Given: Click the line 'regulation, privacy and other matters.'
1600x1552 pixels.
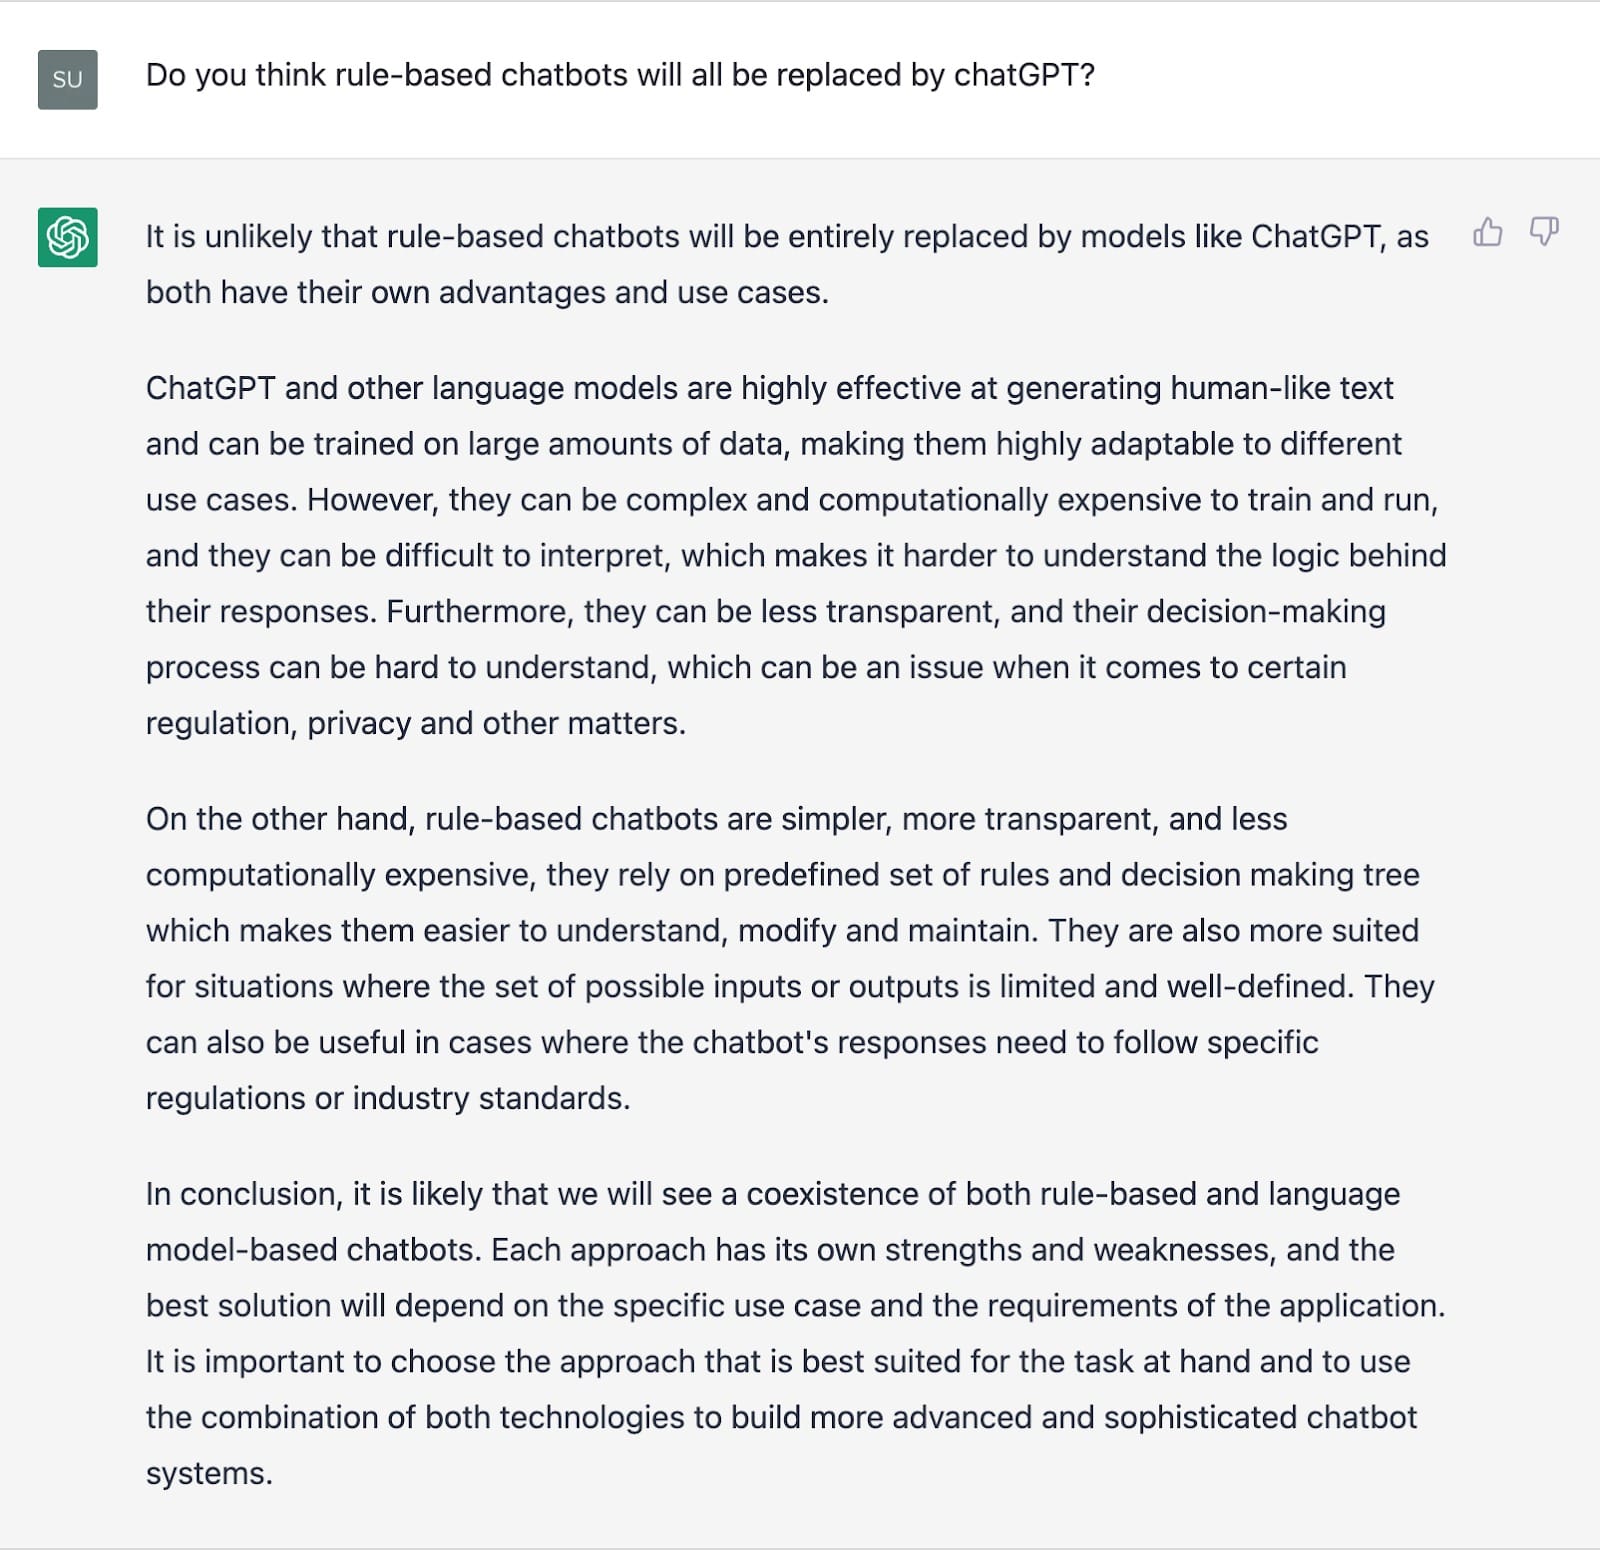Looking at the screenshot, I should 416,724.
